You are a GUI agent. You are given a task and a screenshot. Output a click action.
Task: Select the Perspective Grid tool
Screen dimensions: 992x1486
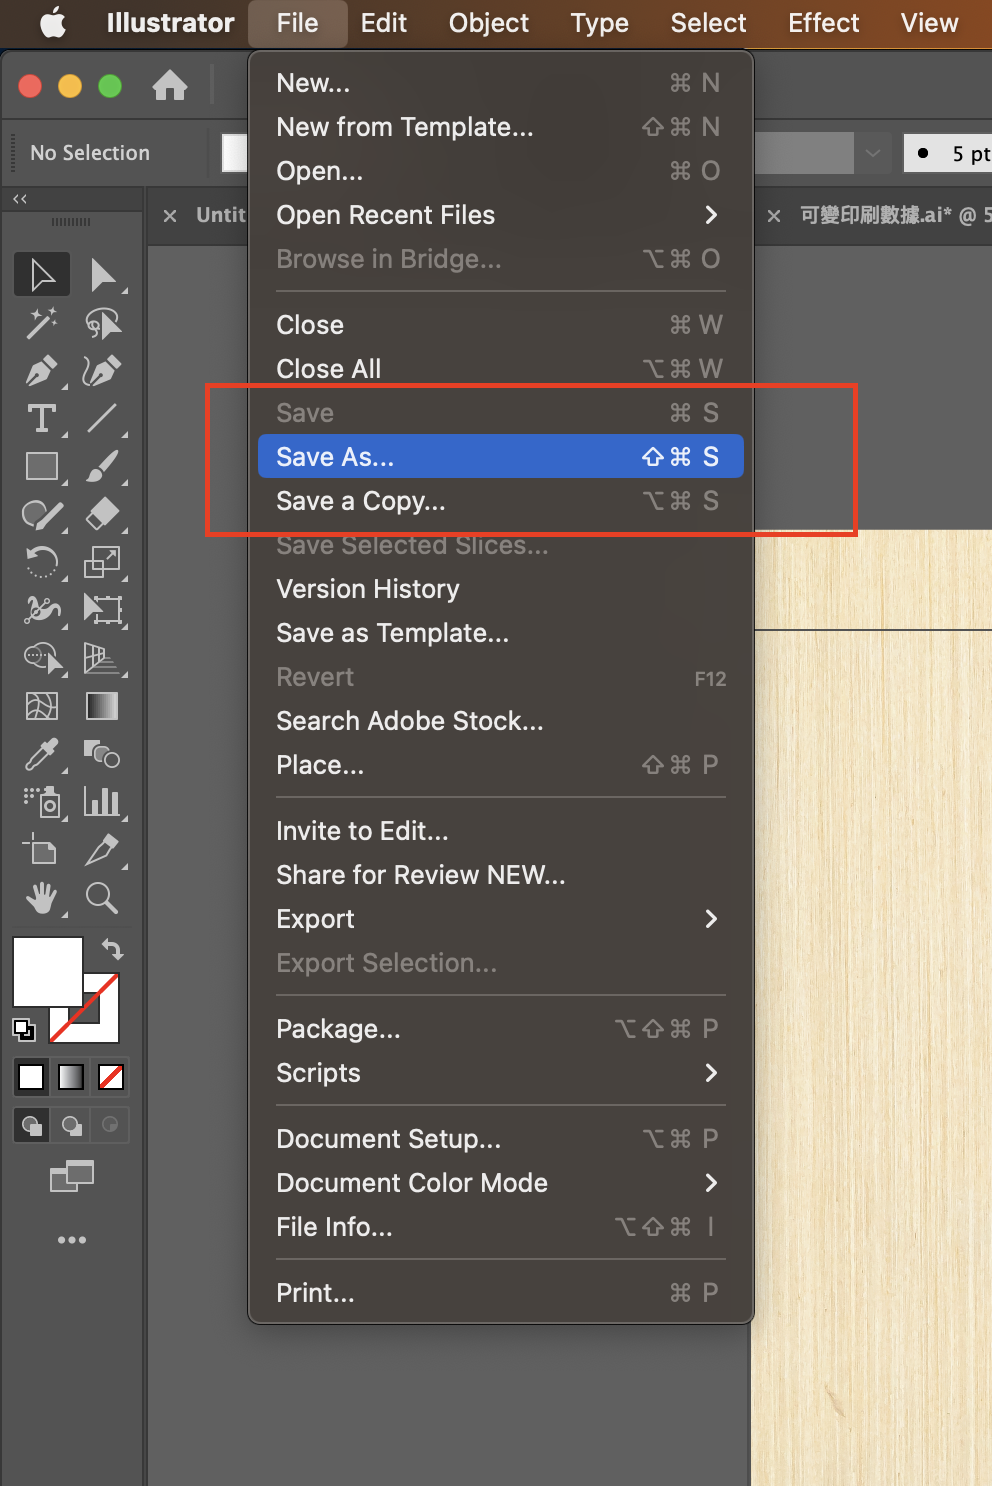[103, 658]
